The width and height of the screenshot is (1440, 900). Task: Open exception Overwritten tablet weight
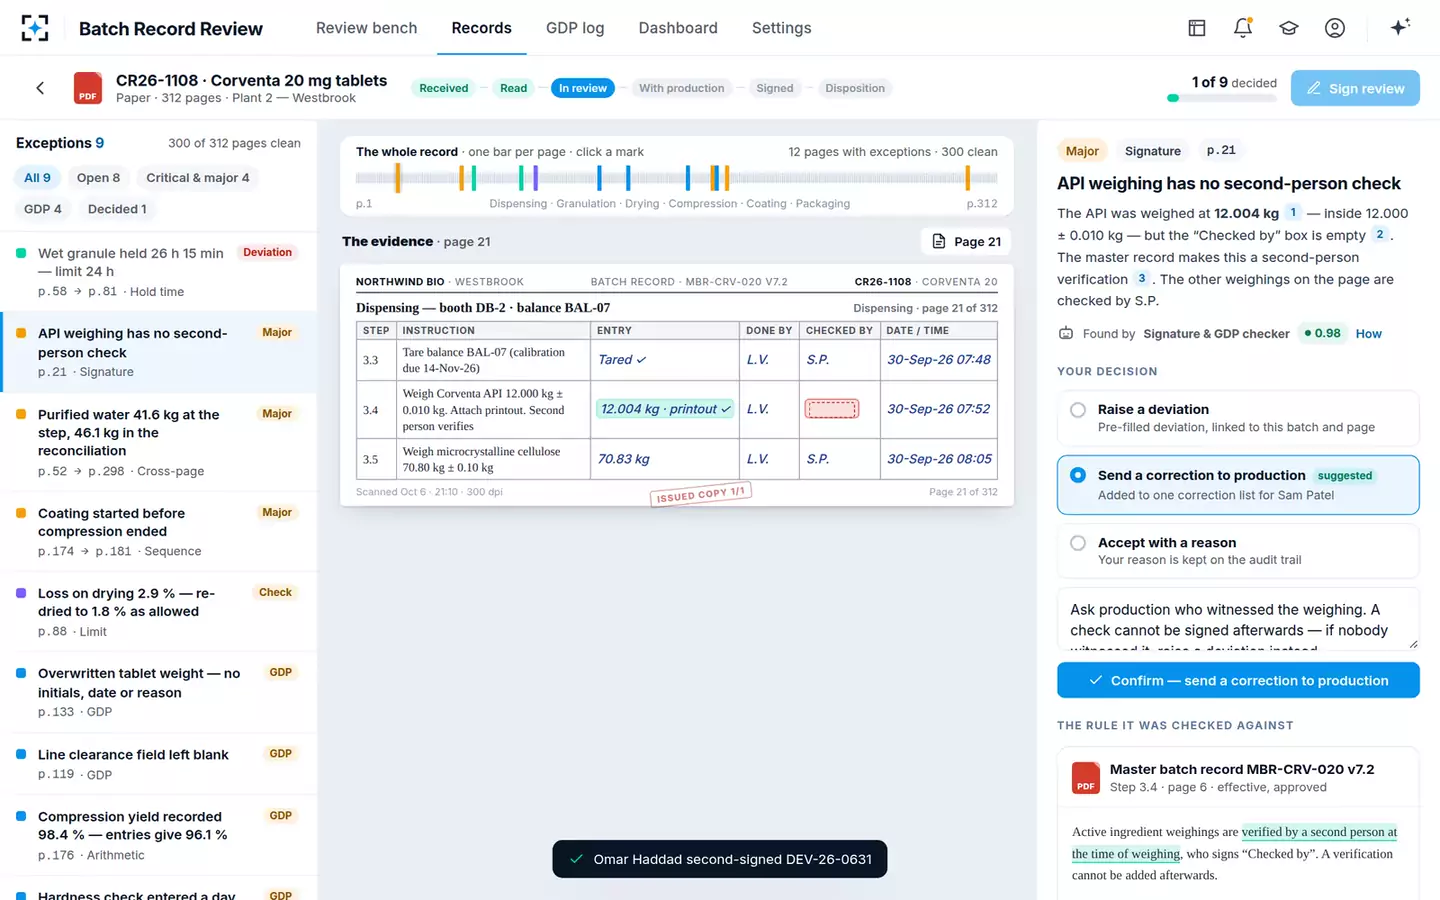(158, 692)
